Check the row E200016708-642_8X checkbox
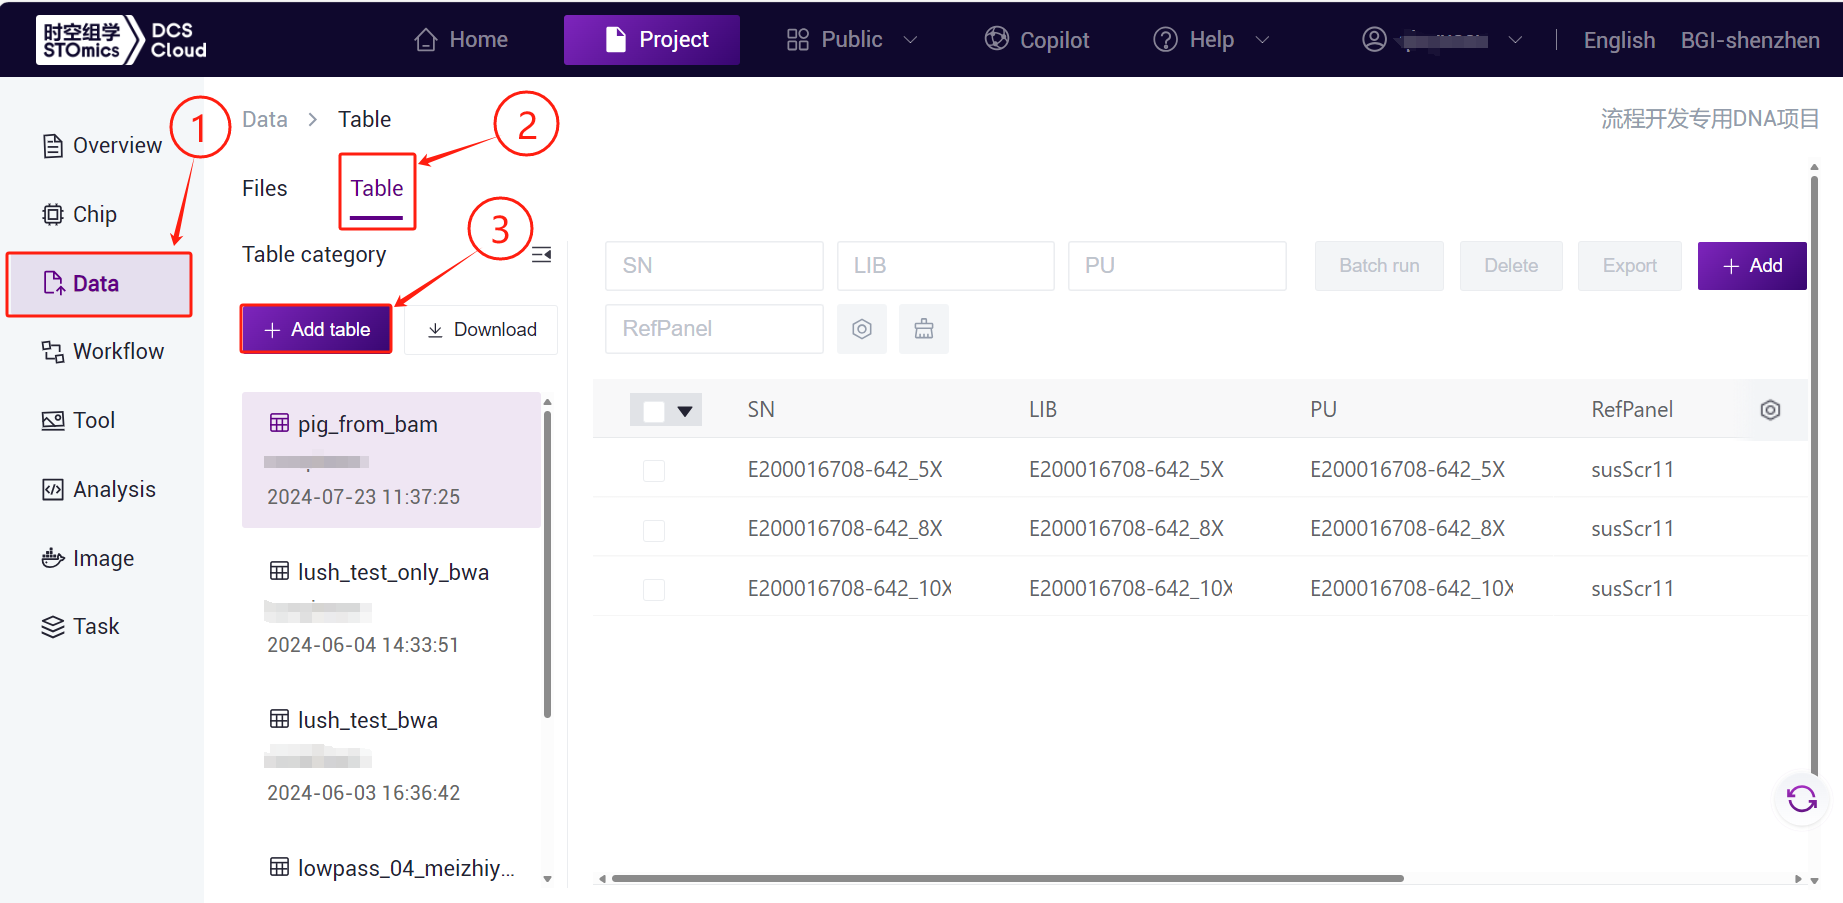 point(654,530)
